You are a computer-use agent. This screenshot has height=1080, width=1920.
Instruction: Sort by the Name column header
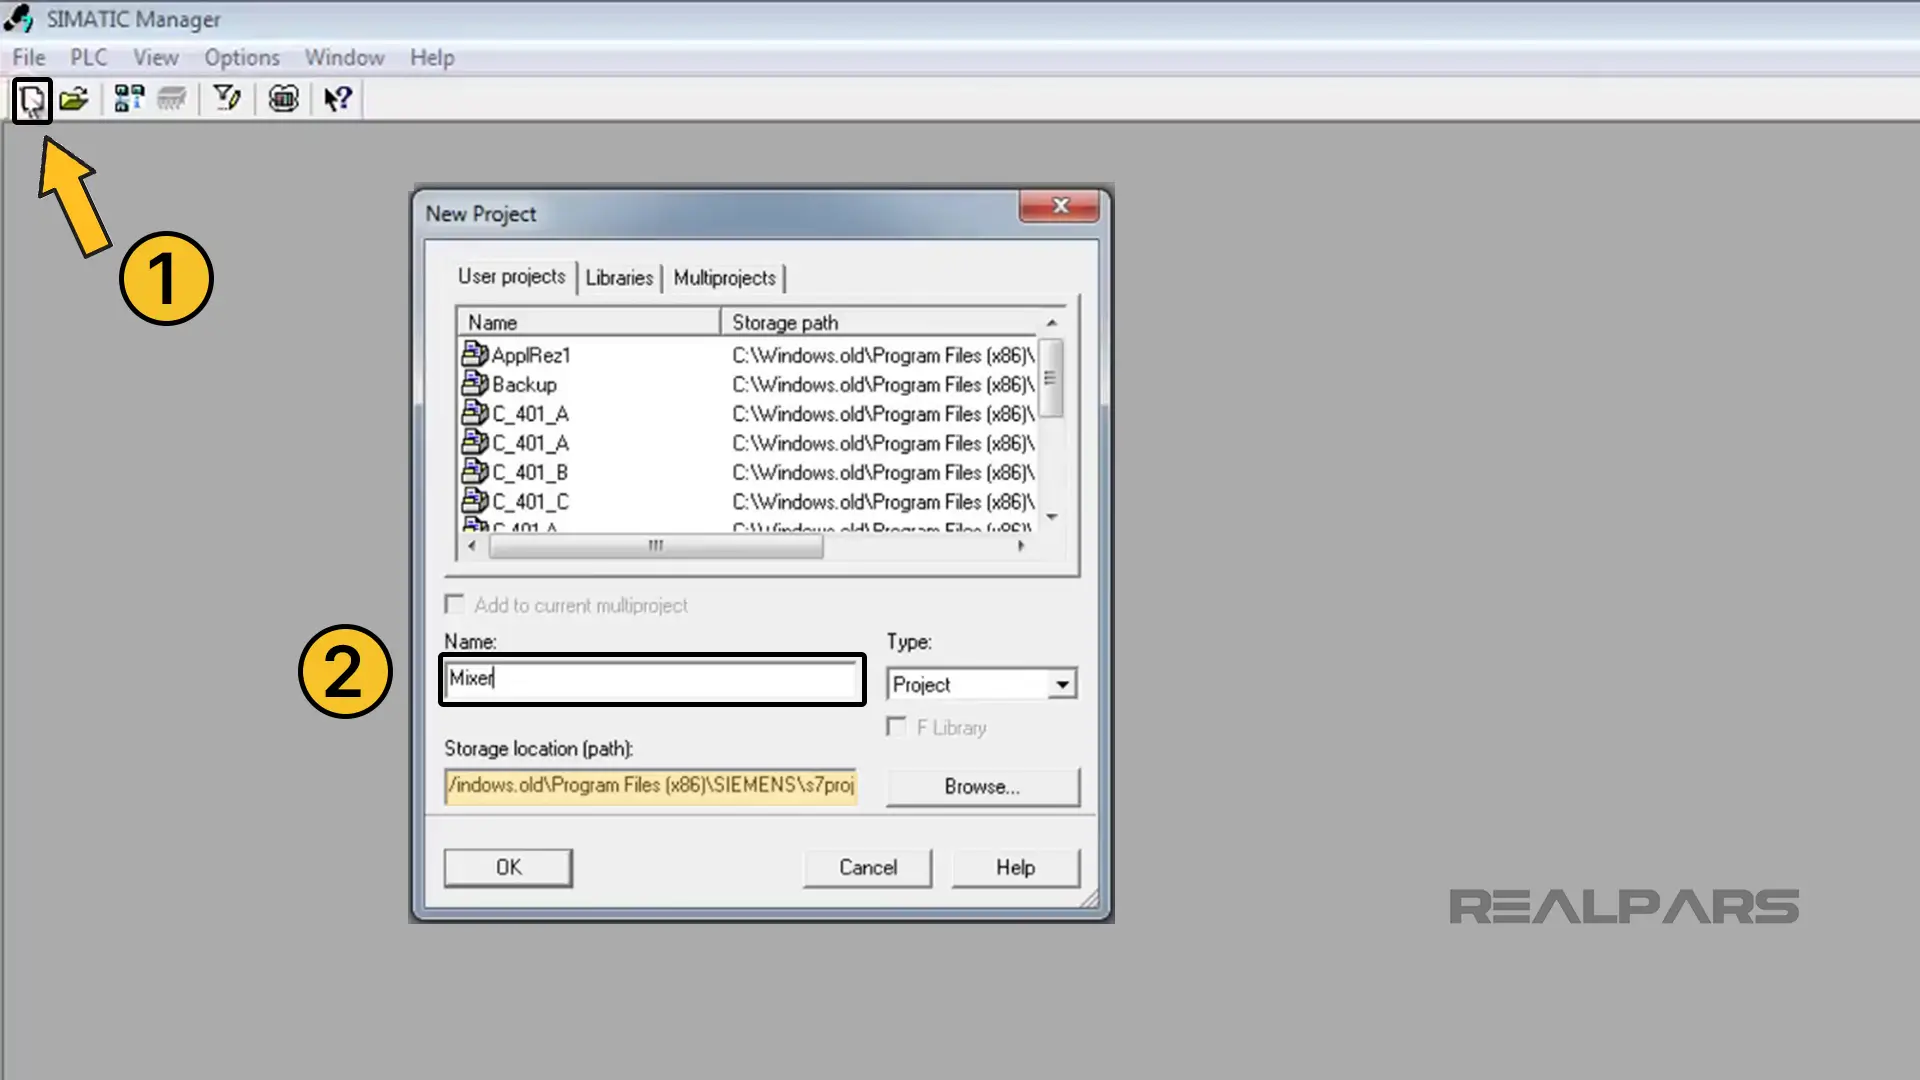[x=588, y=322]
